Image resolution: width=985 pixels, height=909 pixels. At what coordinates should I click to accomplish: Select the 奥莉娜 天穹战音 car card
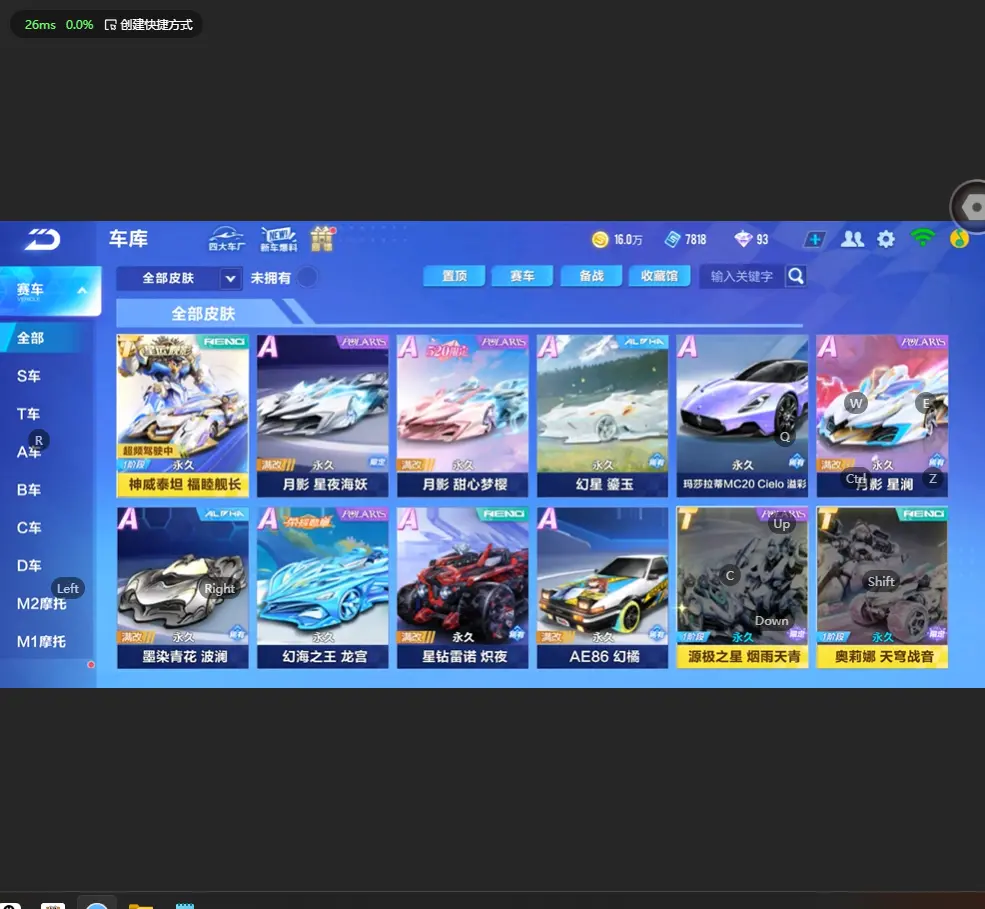882,588
